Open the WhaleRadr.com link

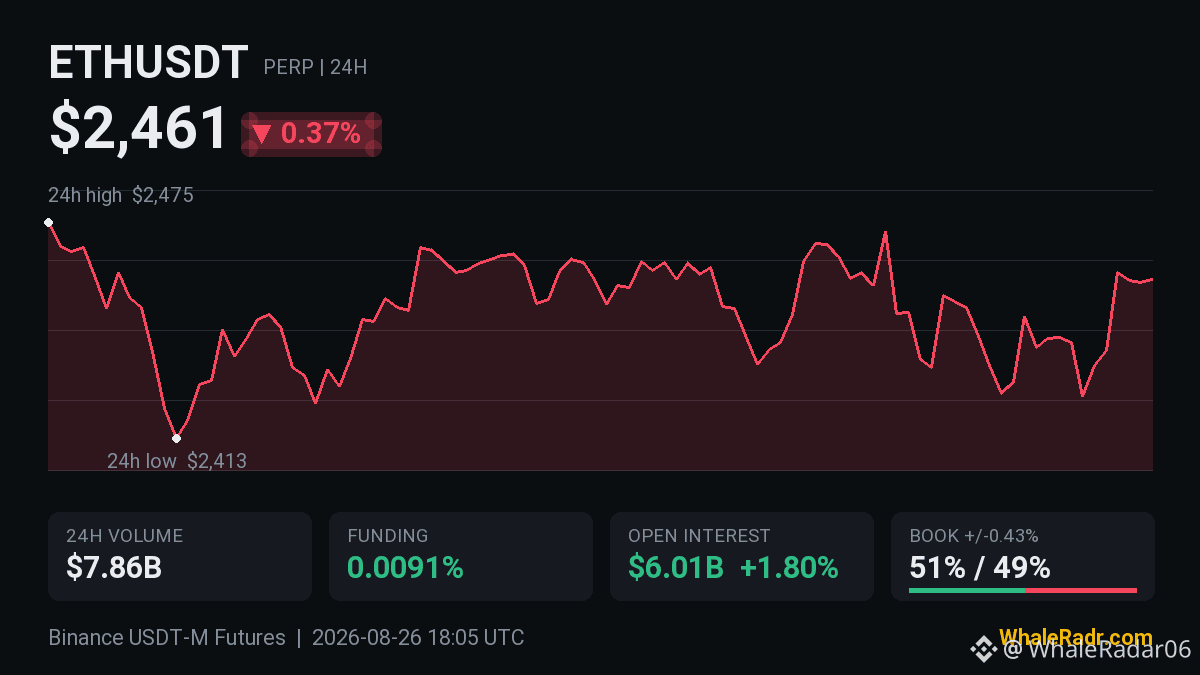(1076, 638)
